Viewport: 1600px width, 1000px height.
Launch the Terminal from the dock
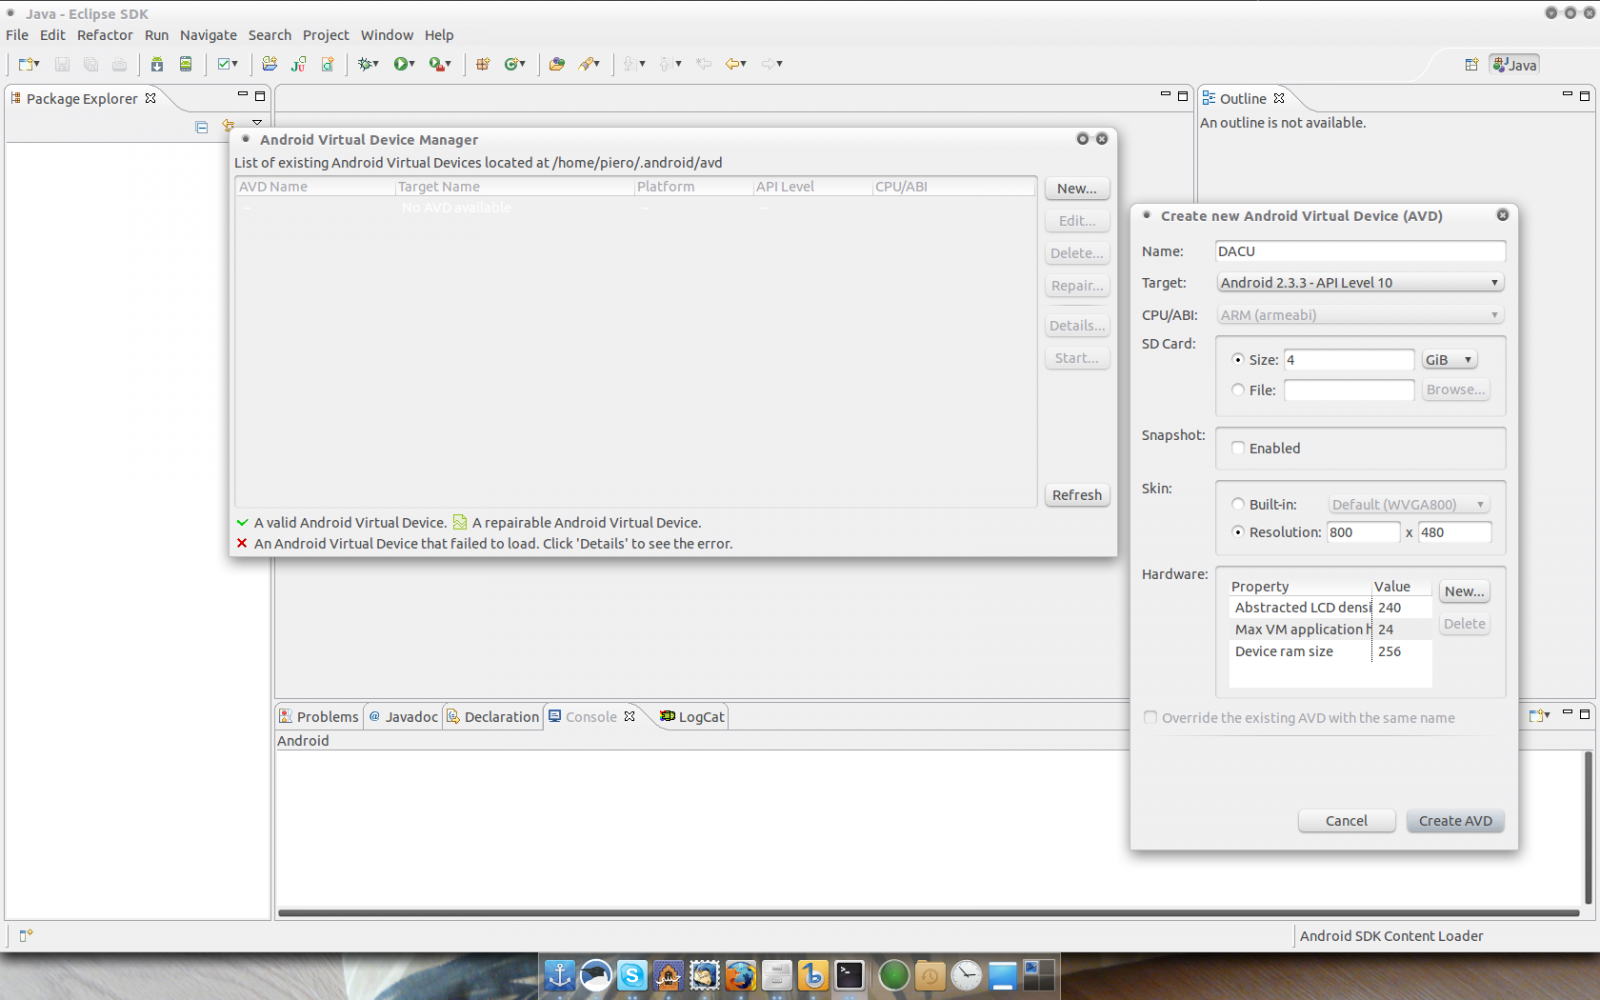click(849, 975)
